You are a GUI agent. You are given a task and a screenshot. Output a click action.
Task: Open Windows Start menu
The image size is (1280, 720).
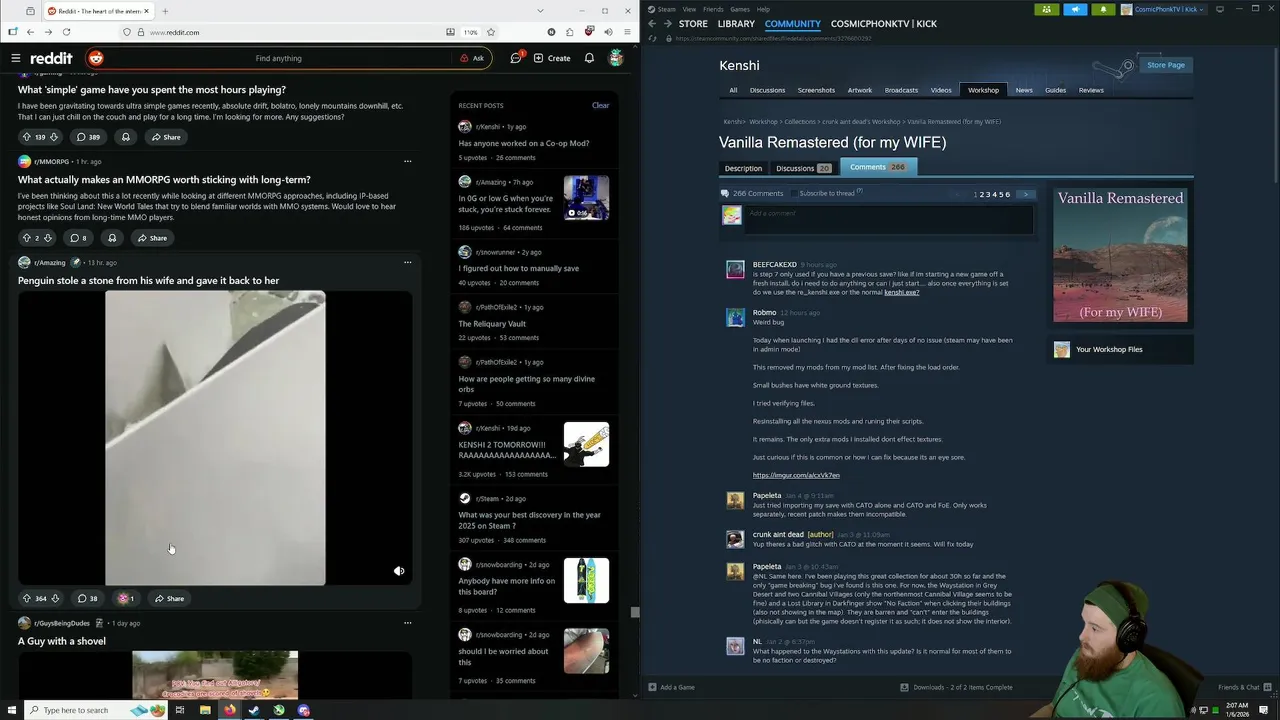(12, 710)
